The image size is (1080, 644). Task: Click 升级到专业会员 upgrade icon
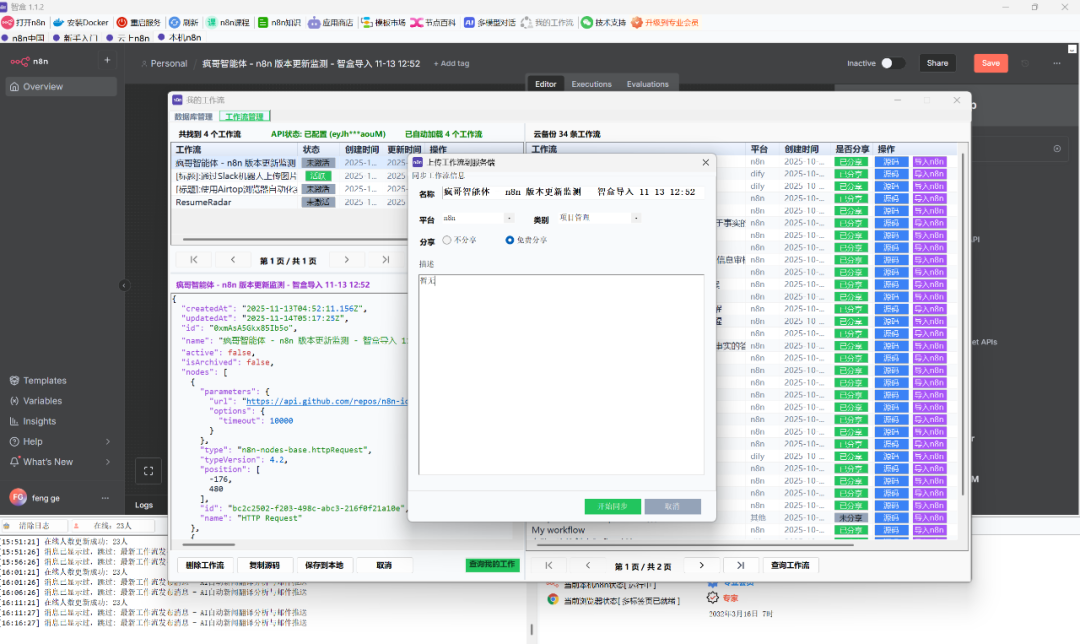click(x=637, y=23)
